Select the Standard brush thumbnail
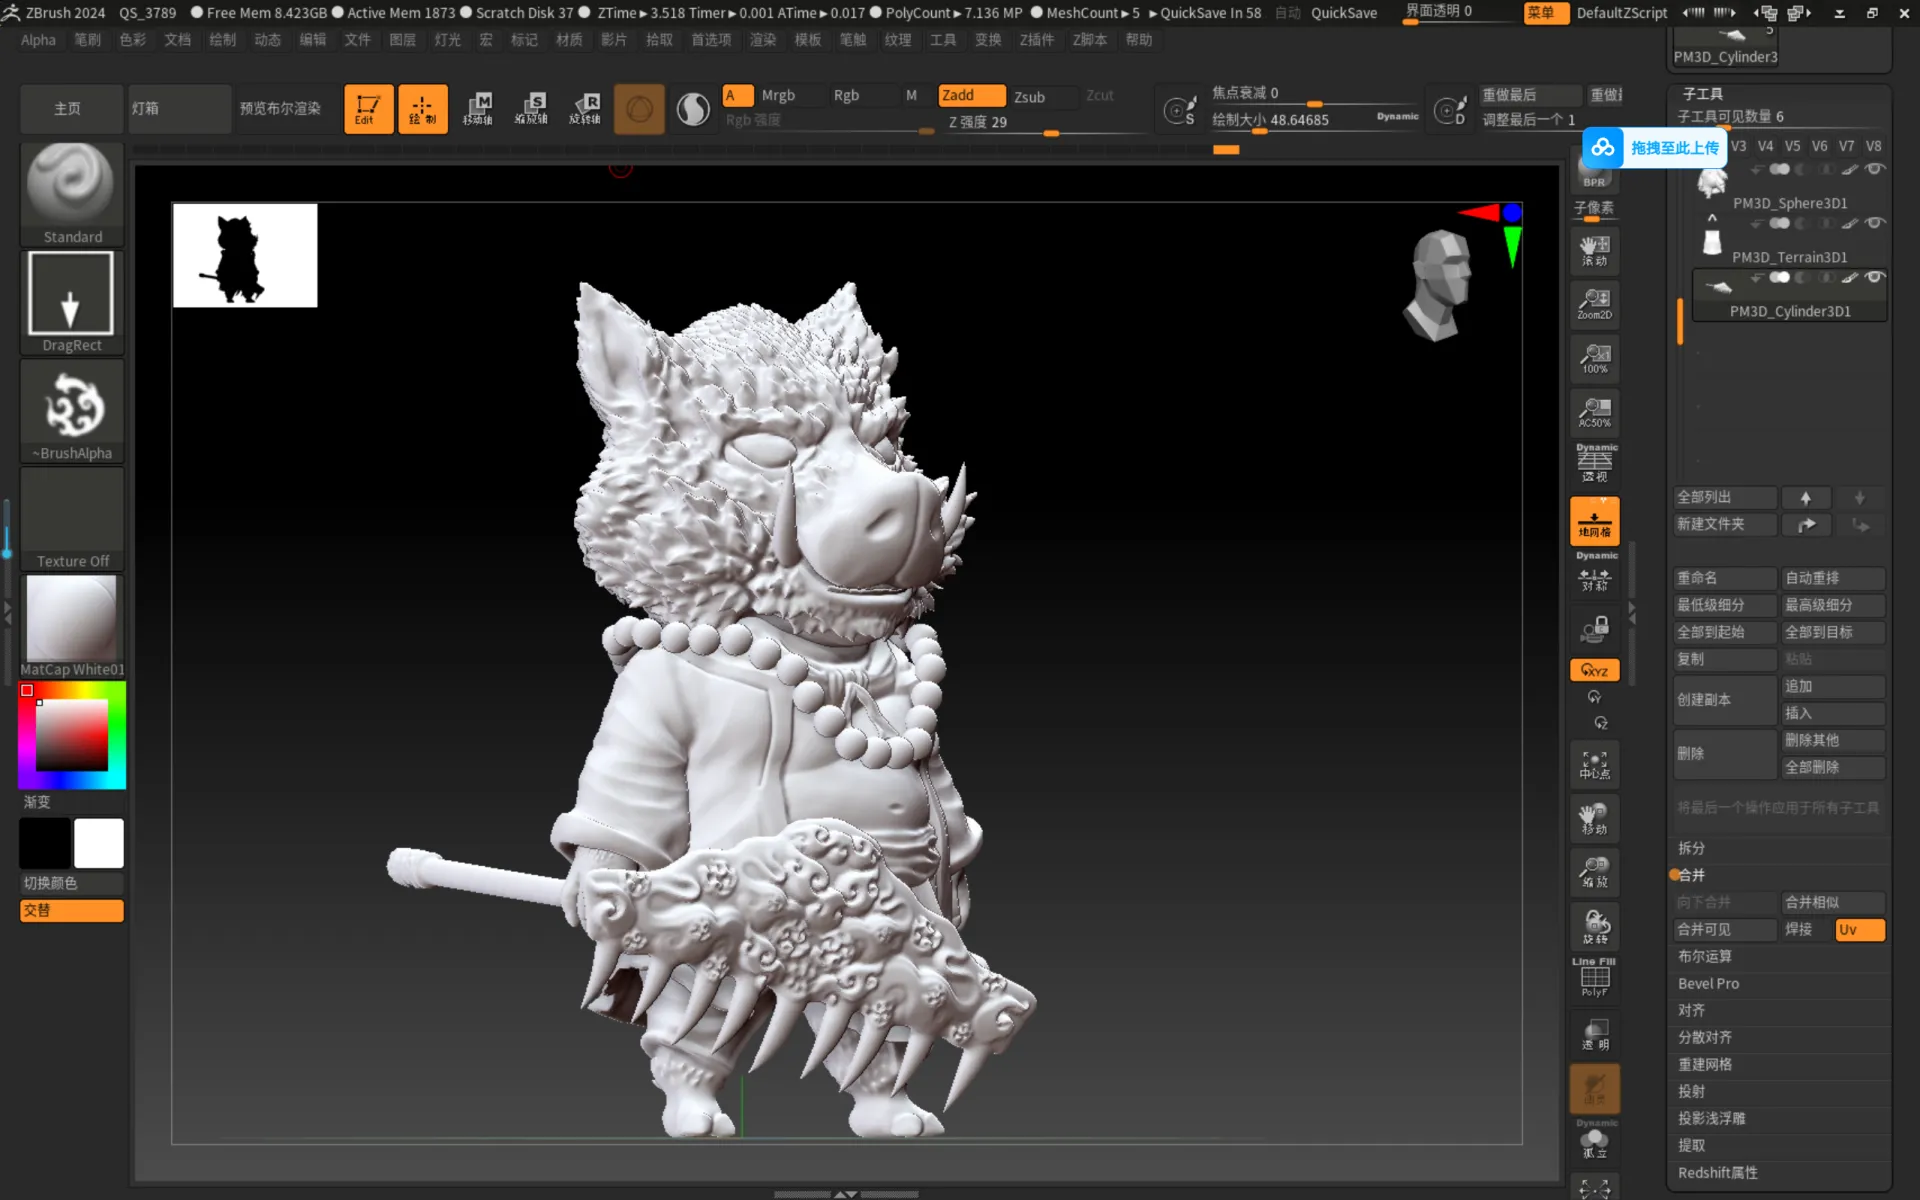The image size is (1920, 1200). (x=71, y=184)
